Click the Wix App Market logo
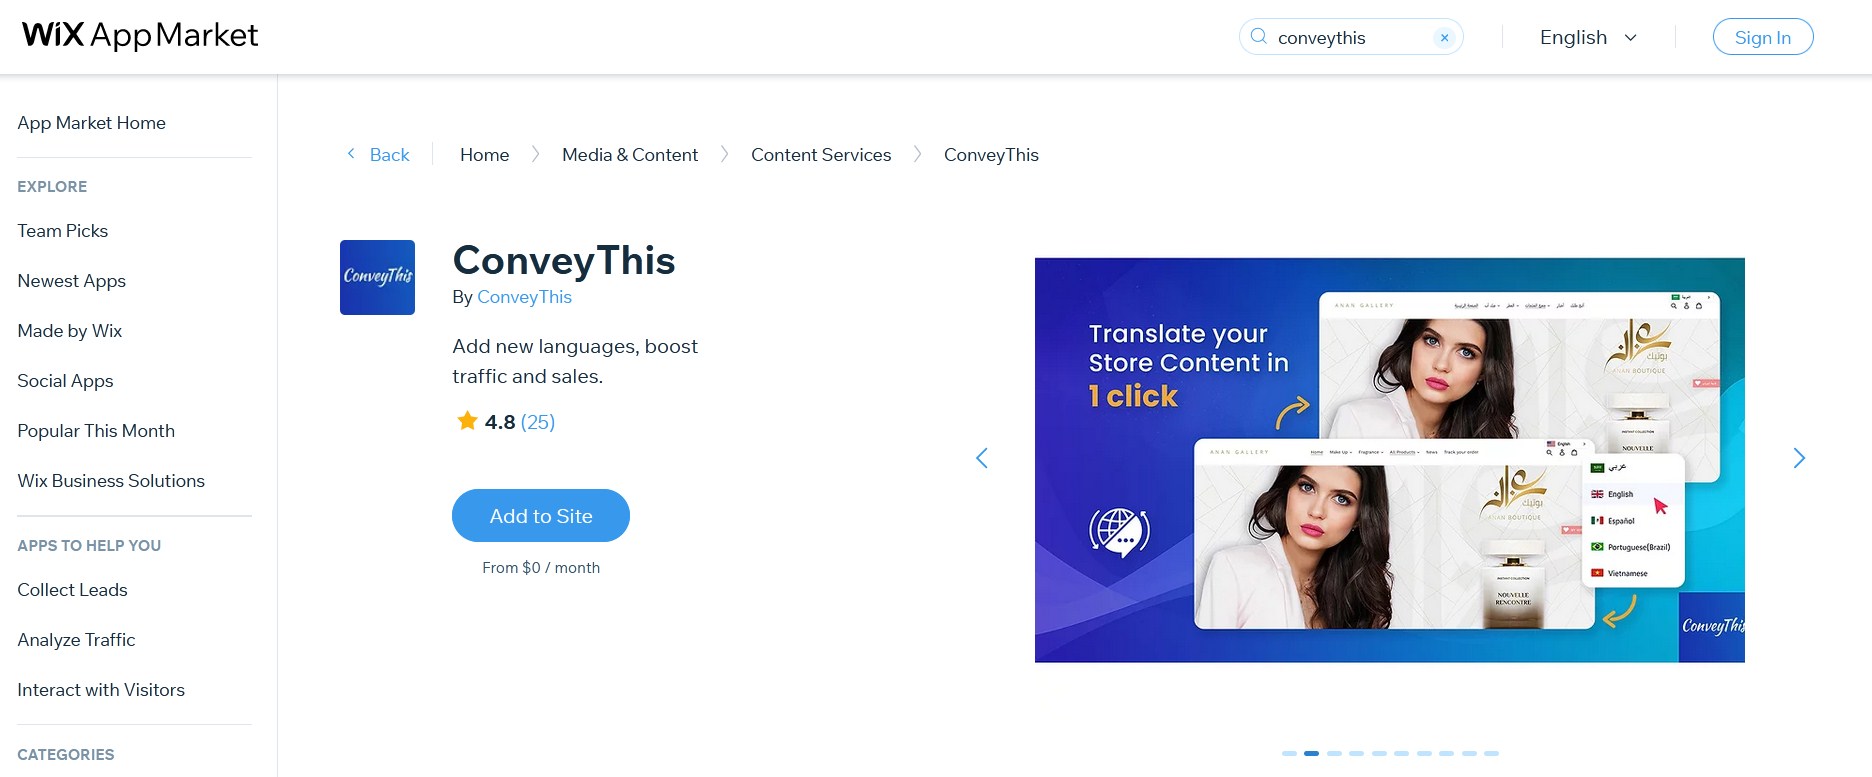The height and width of the screenshot is (777, 1872). (140, 35)
